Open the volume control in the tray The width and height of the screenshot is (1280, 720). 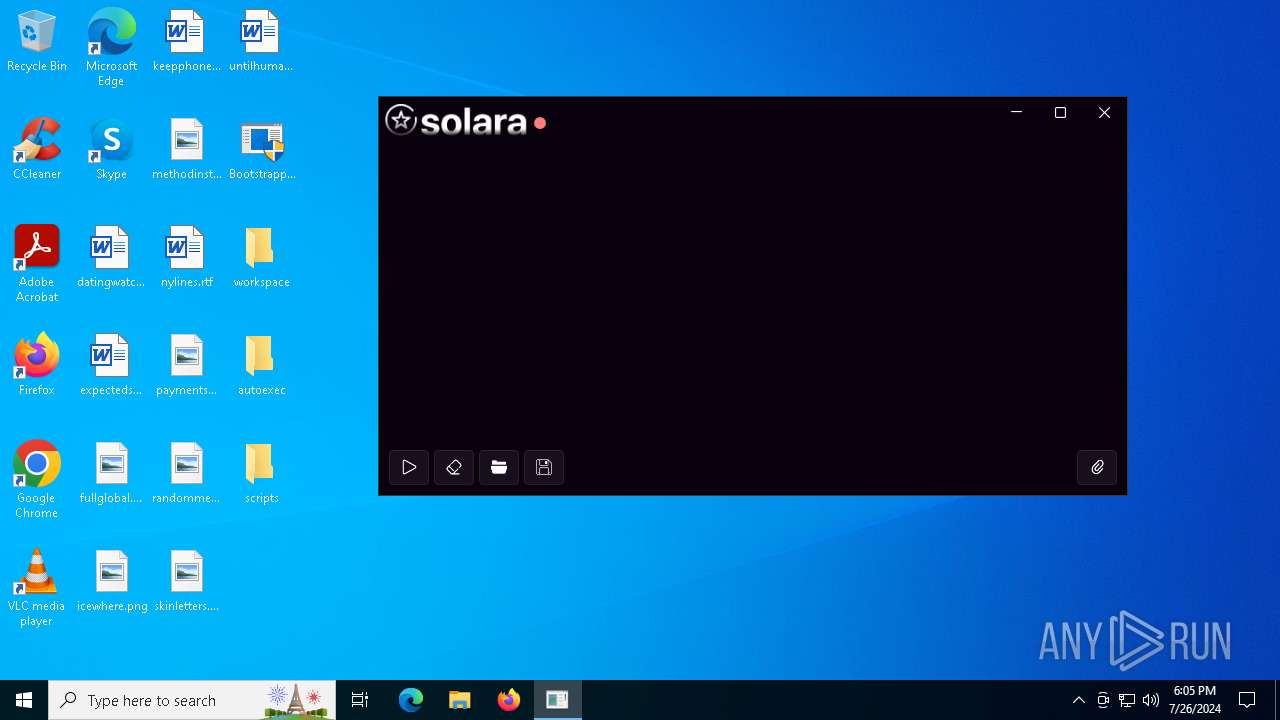(1151, 700)
